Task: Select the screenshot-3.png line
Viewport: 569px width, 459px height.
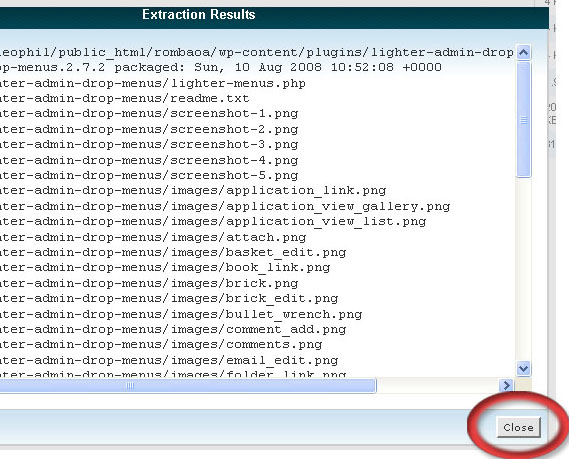Action: (x=149, y=144)
